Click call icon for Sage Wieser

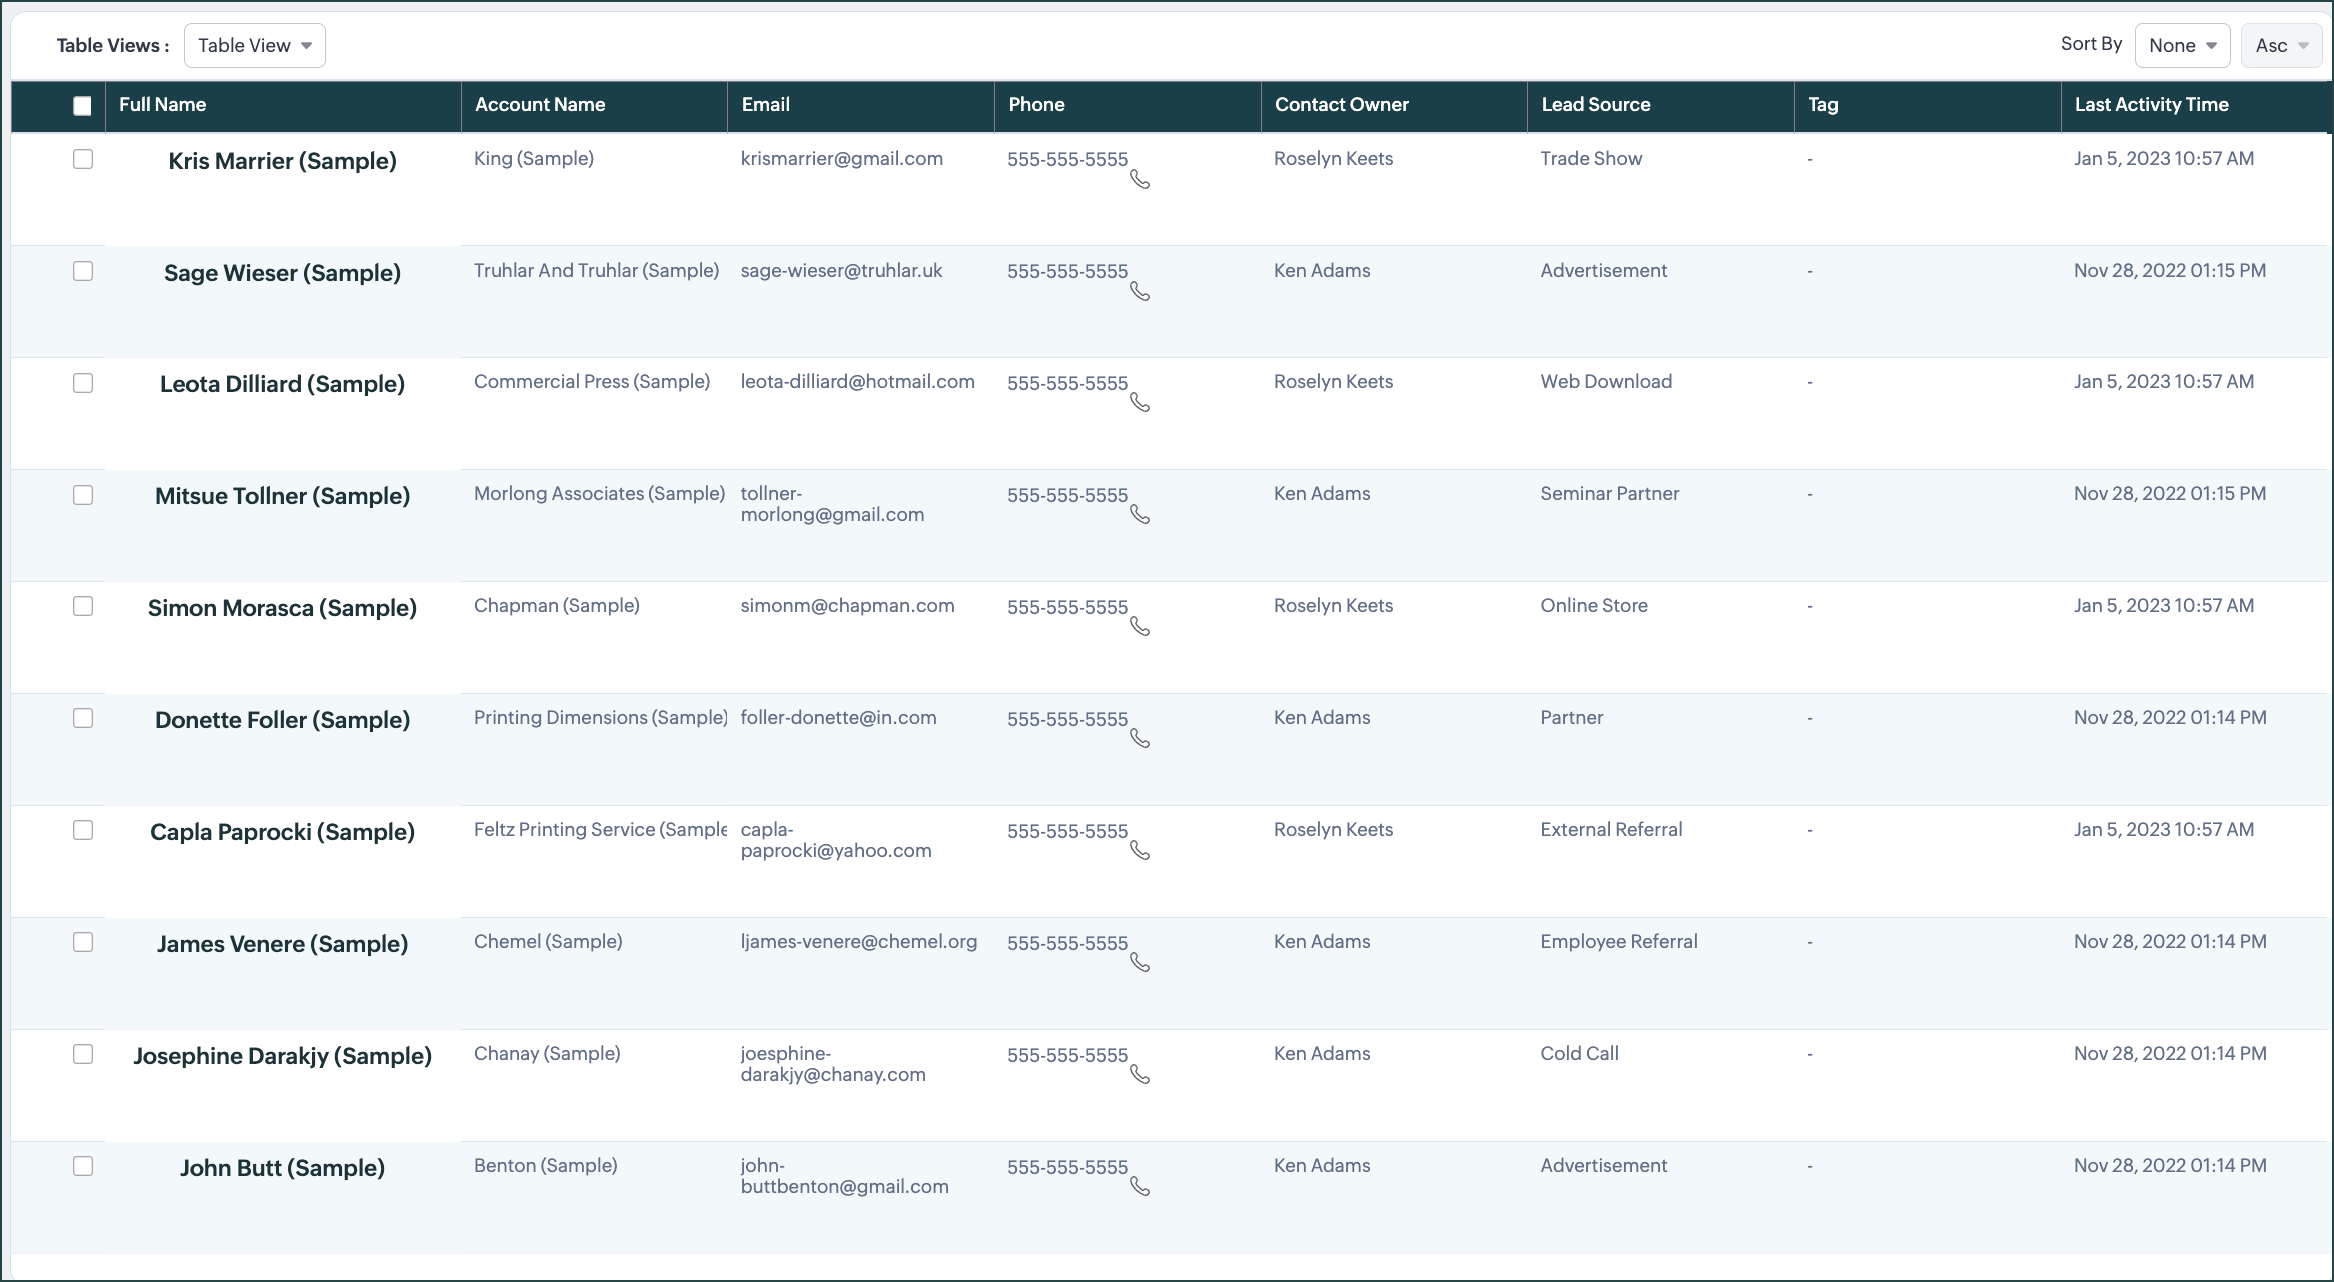(1139, 292)
